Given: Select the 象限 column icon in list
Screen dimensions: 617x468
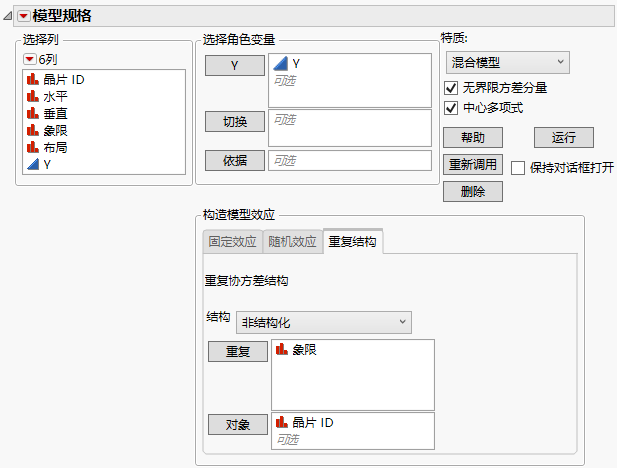Looking at the screenshot, I should [33, 130].
